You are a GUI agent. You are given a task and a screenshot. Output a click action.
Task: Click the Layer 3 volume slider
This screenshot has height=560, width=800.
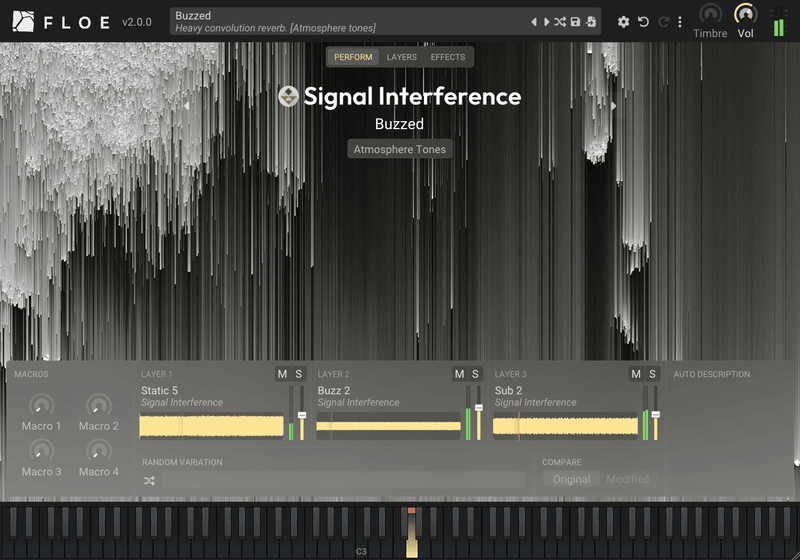click(656, 413)
